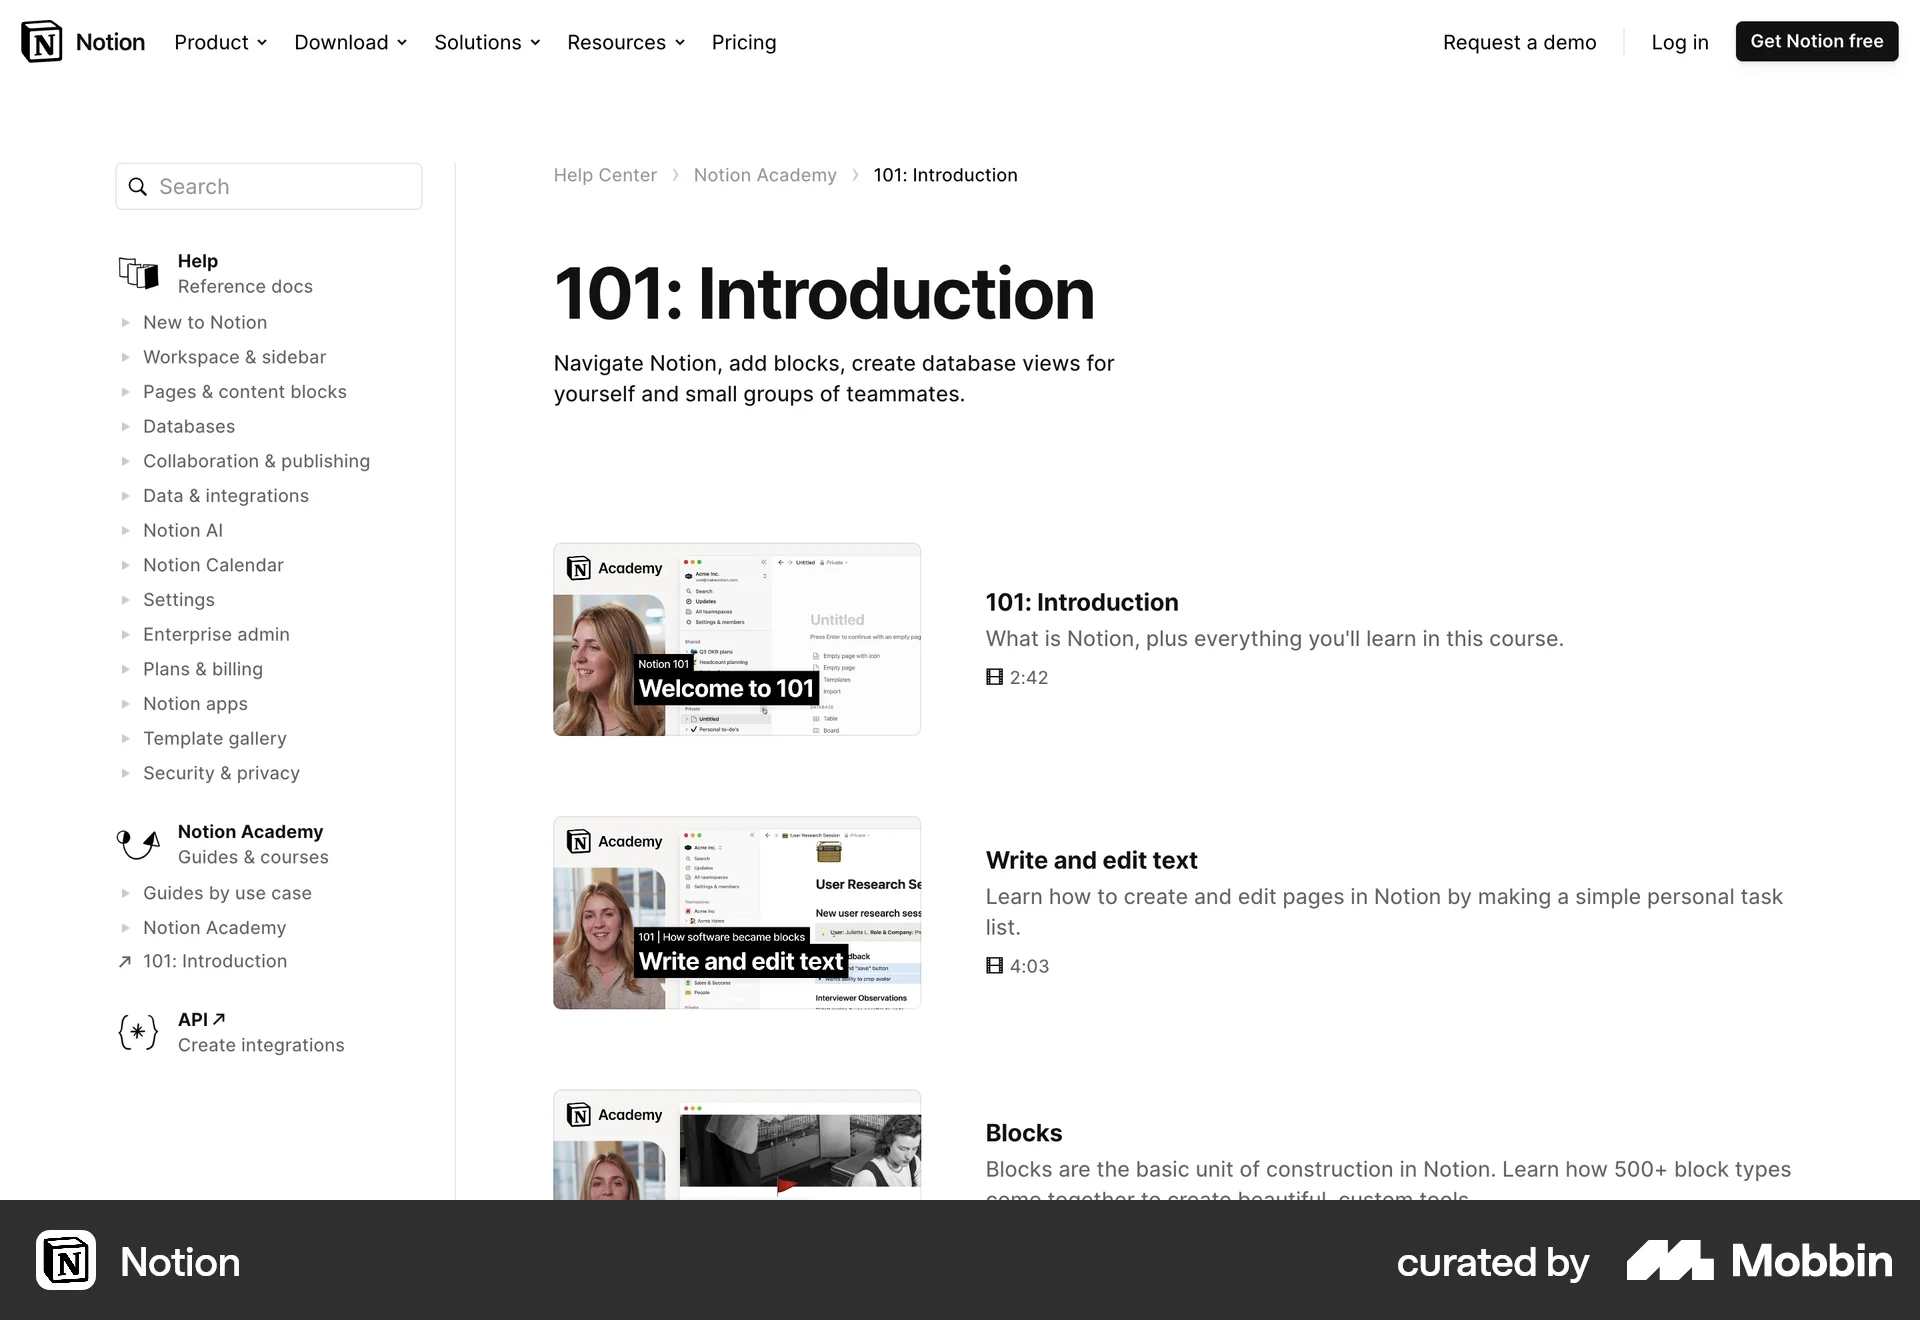Click the Help Center breadcrumb link
Viewport: 1920px width, 1320px height.
[605, 175]
